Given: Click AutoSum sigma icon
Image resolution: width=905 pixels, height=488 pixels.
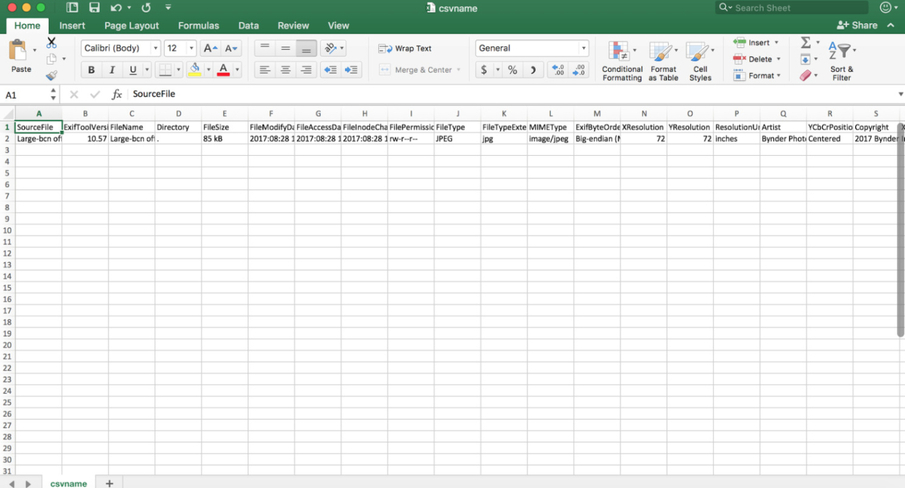Looking at the screenshot, I should [806, 42].
